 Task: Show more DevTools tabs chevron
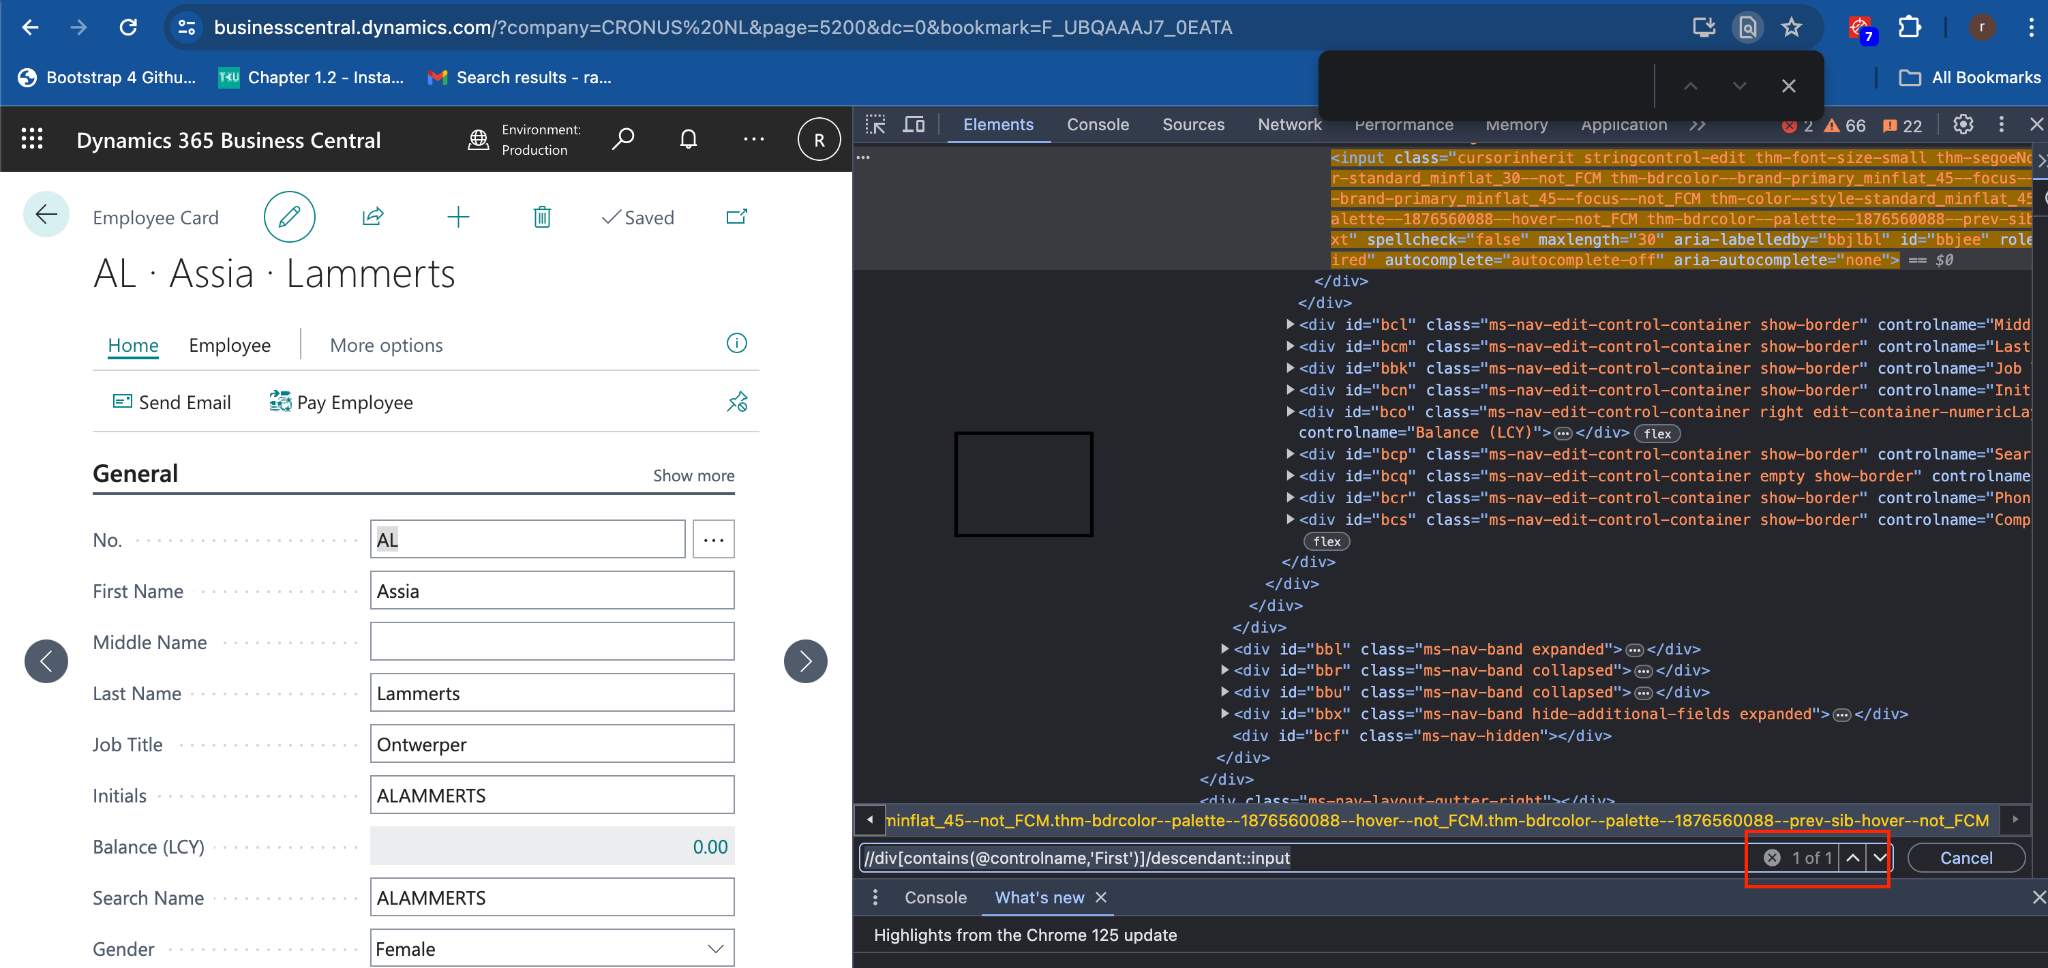[x=1698, y=125]
